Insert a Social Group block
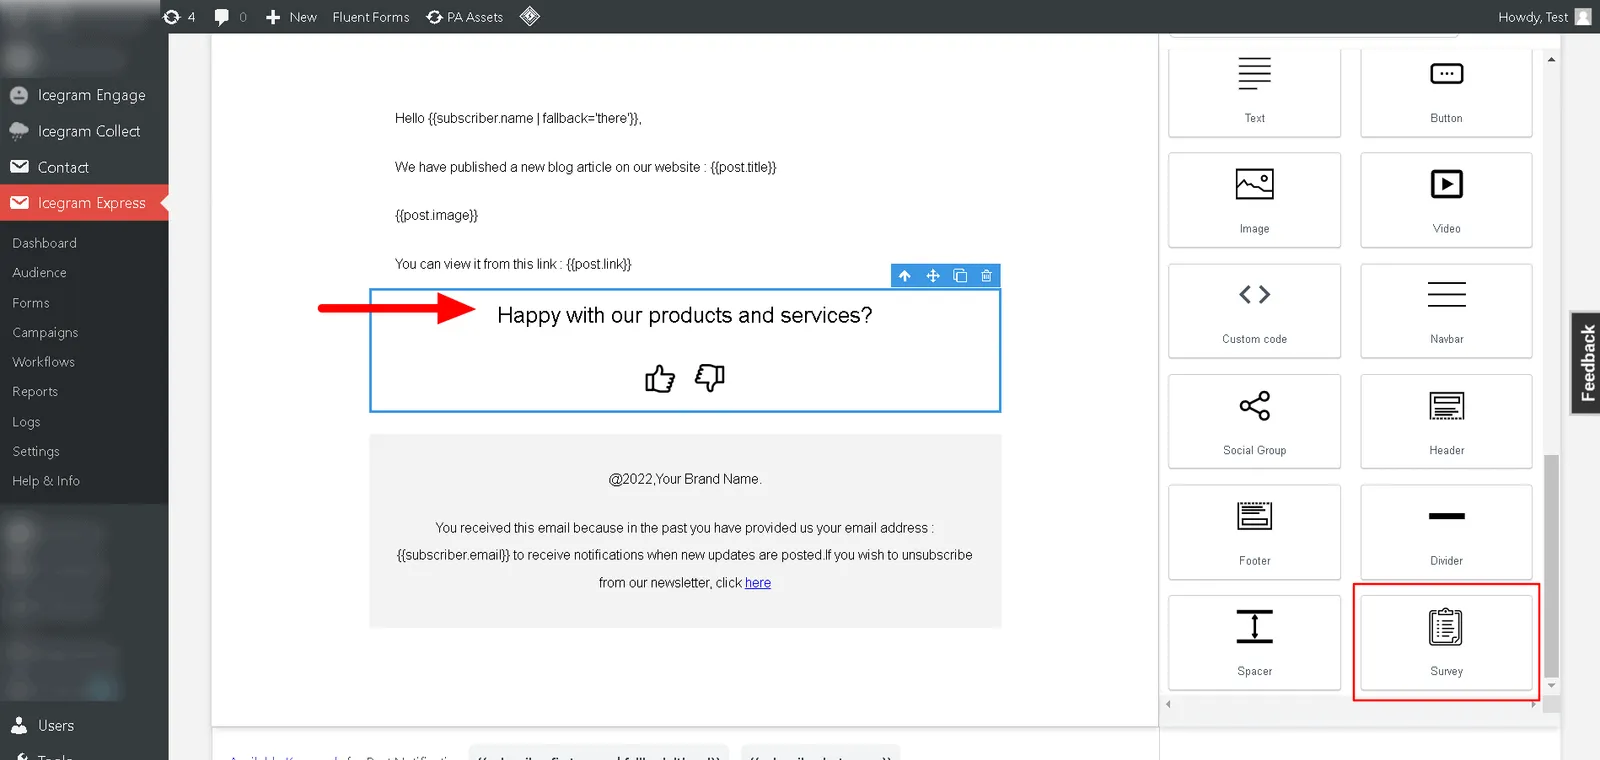 coord(1254,421)
